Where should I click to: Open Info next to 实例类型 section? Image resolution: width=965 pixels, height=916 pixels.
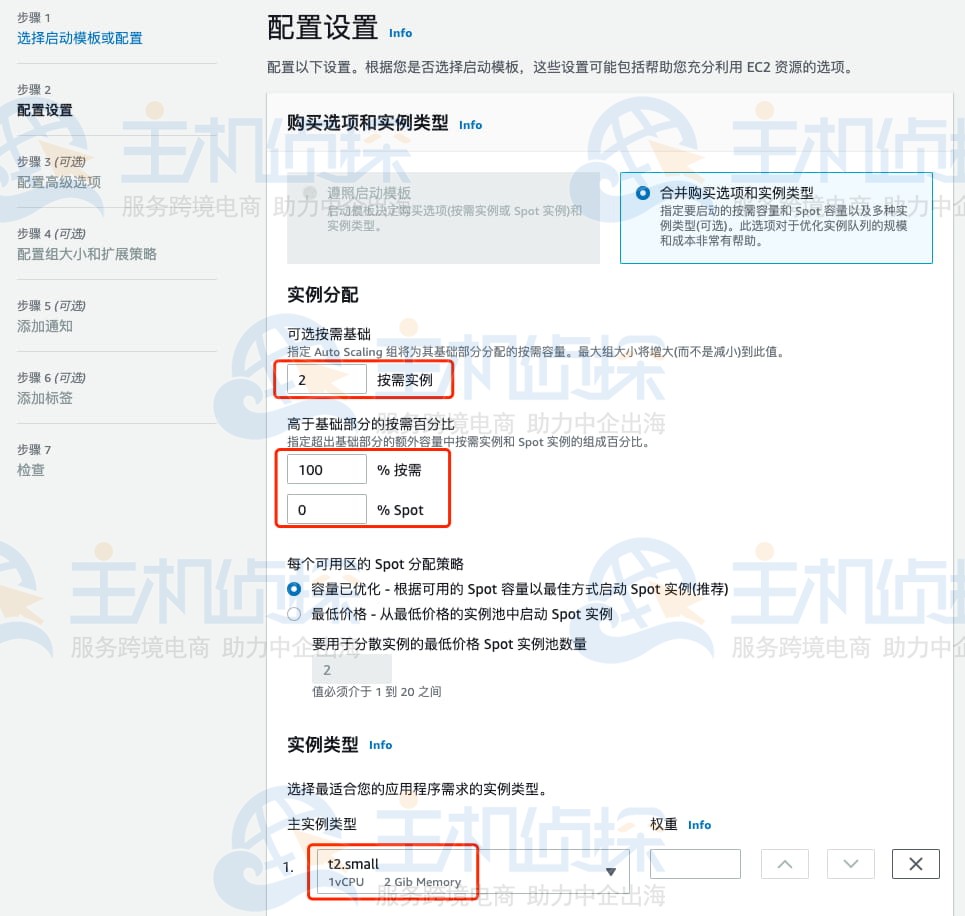tap(380, 744)
